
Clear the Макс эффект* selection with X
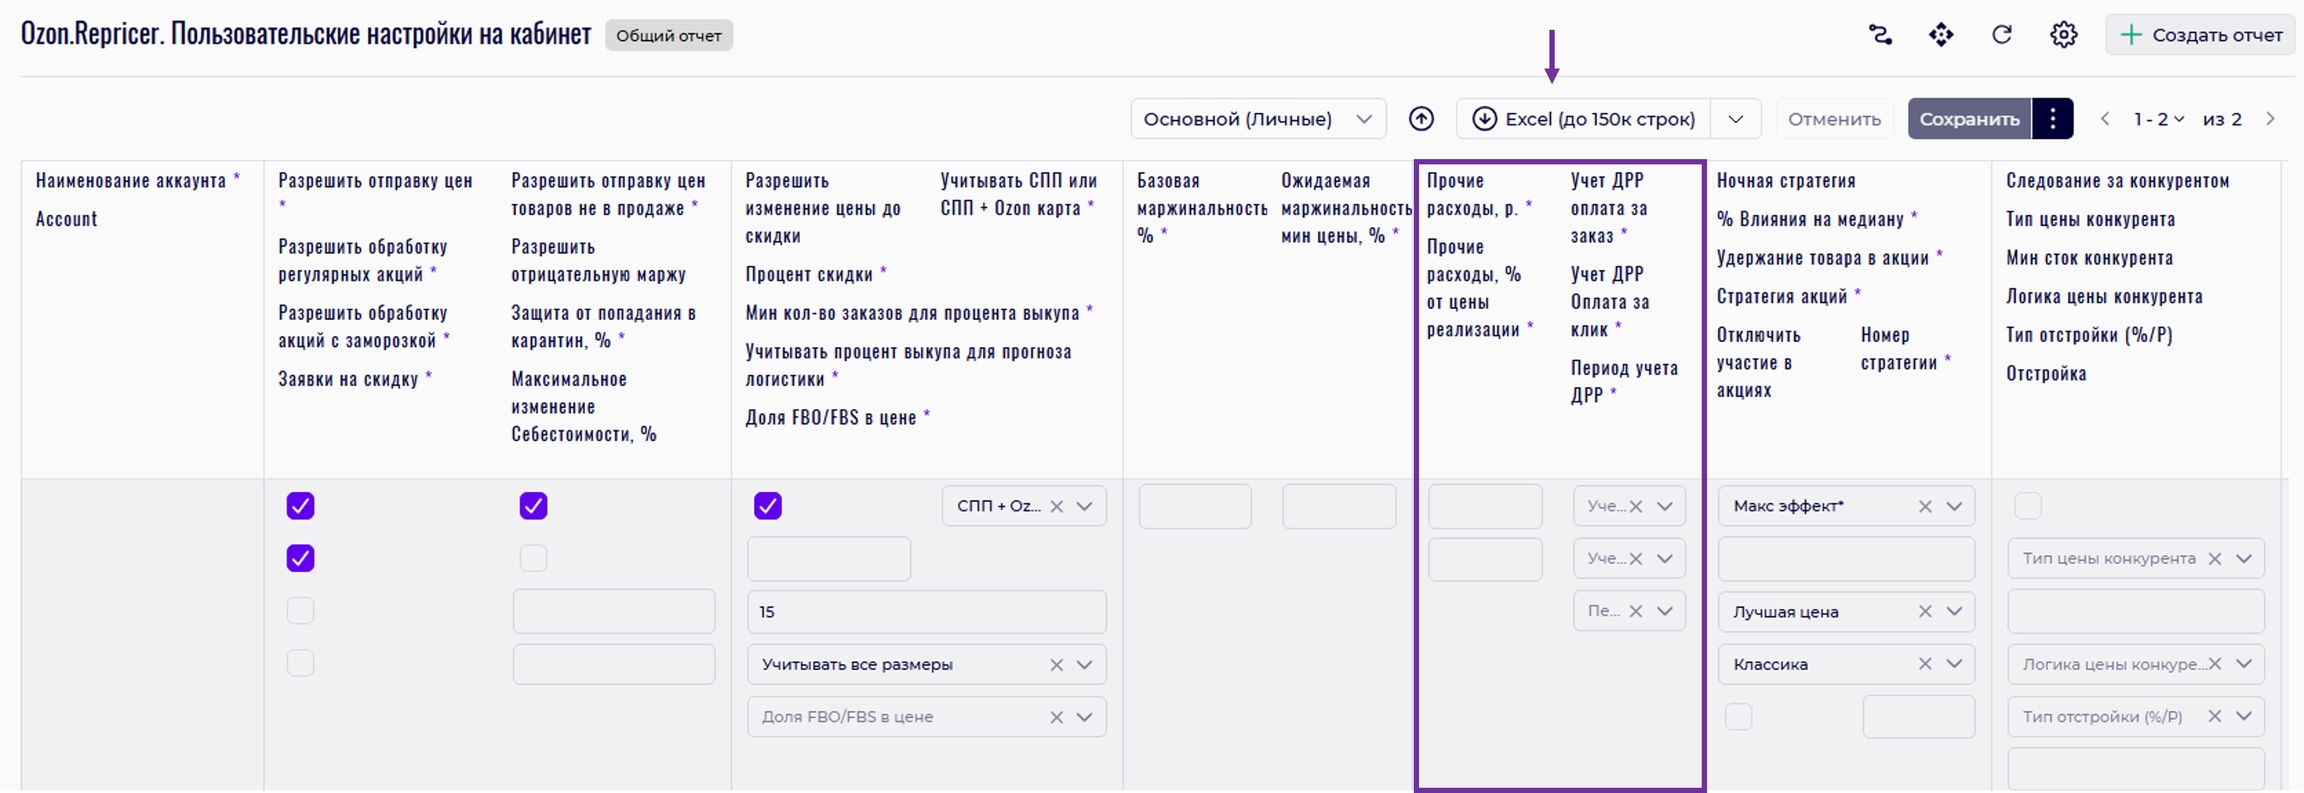1925,507
